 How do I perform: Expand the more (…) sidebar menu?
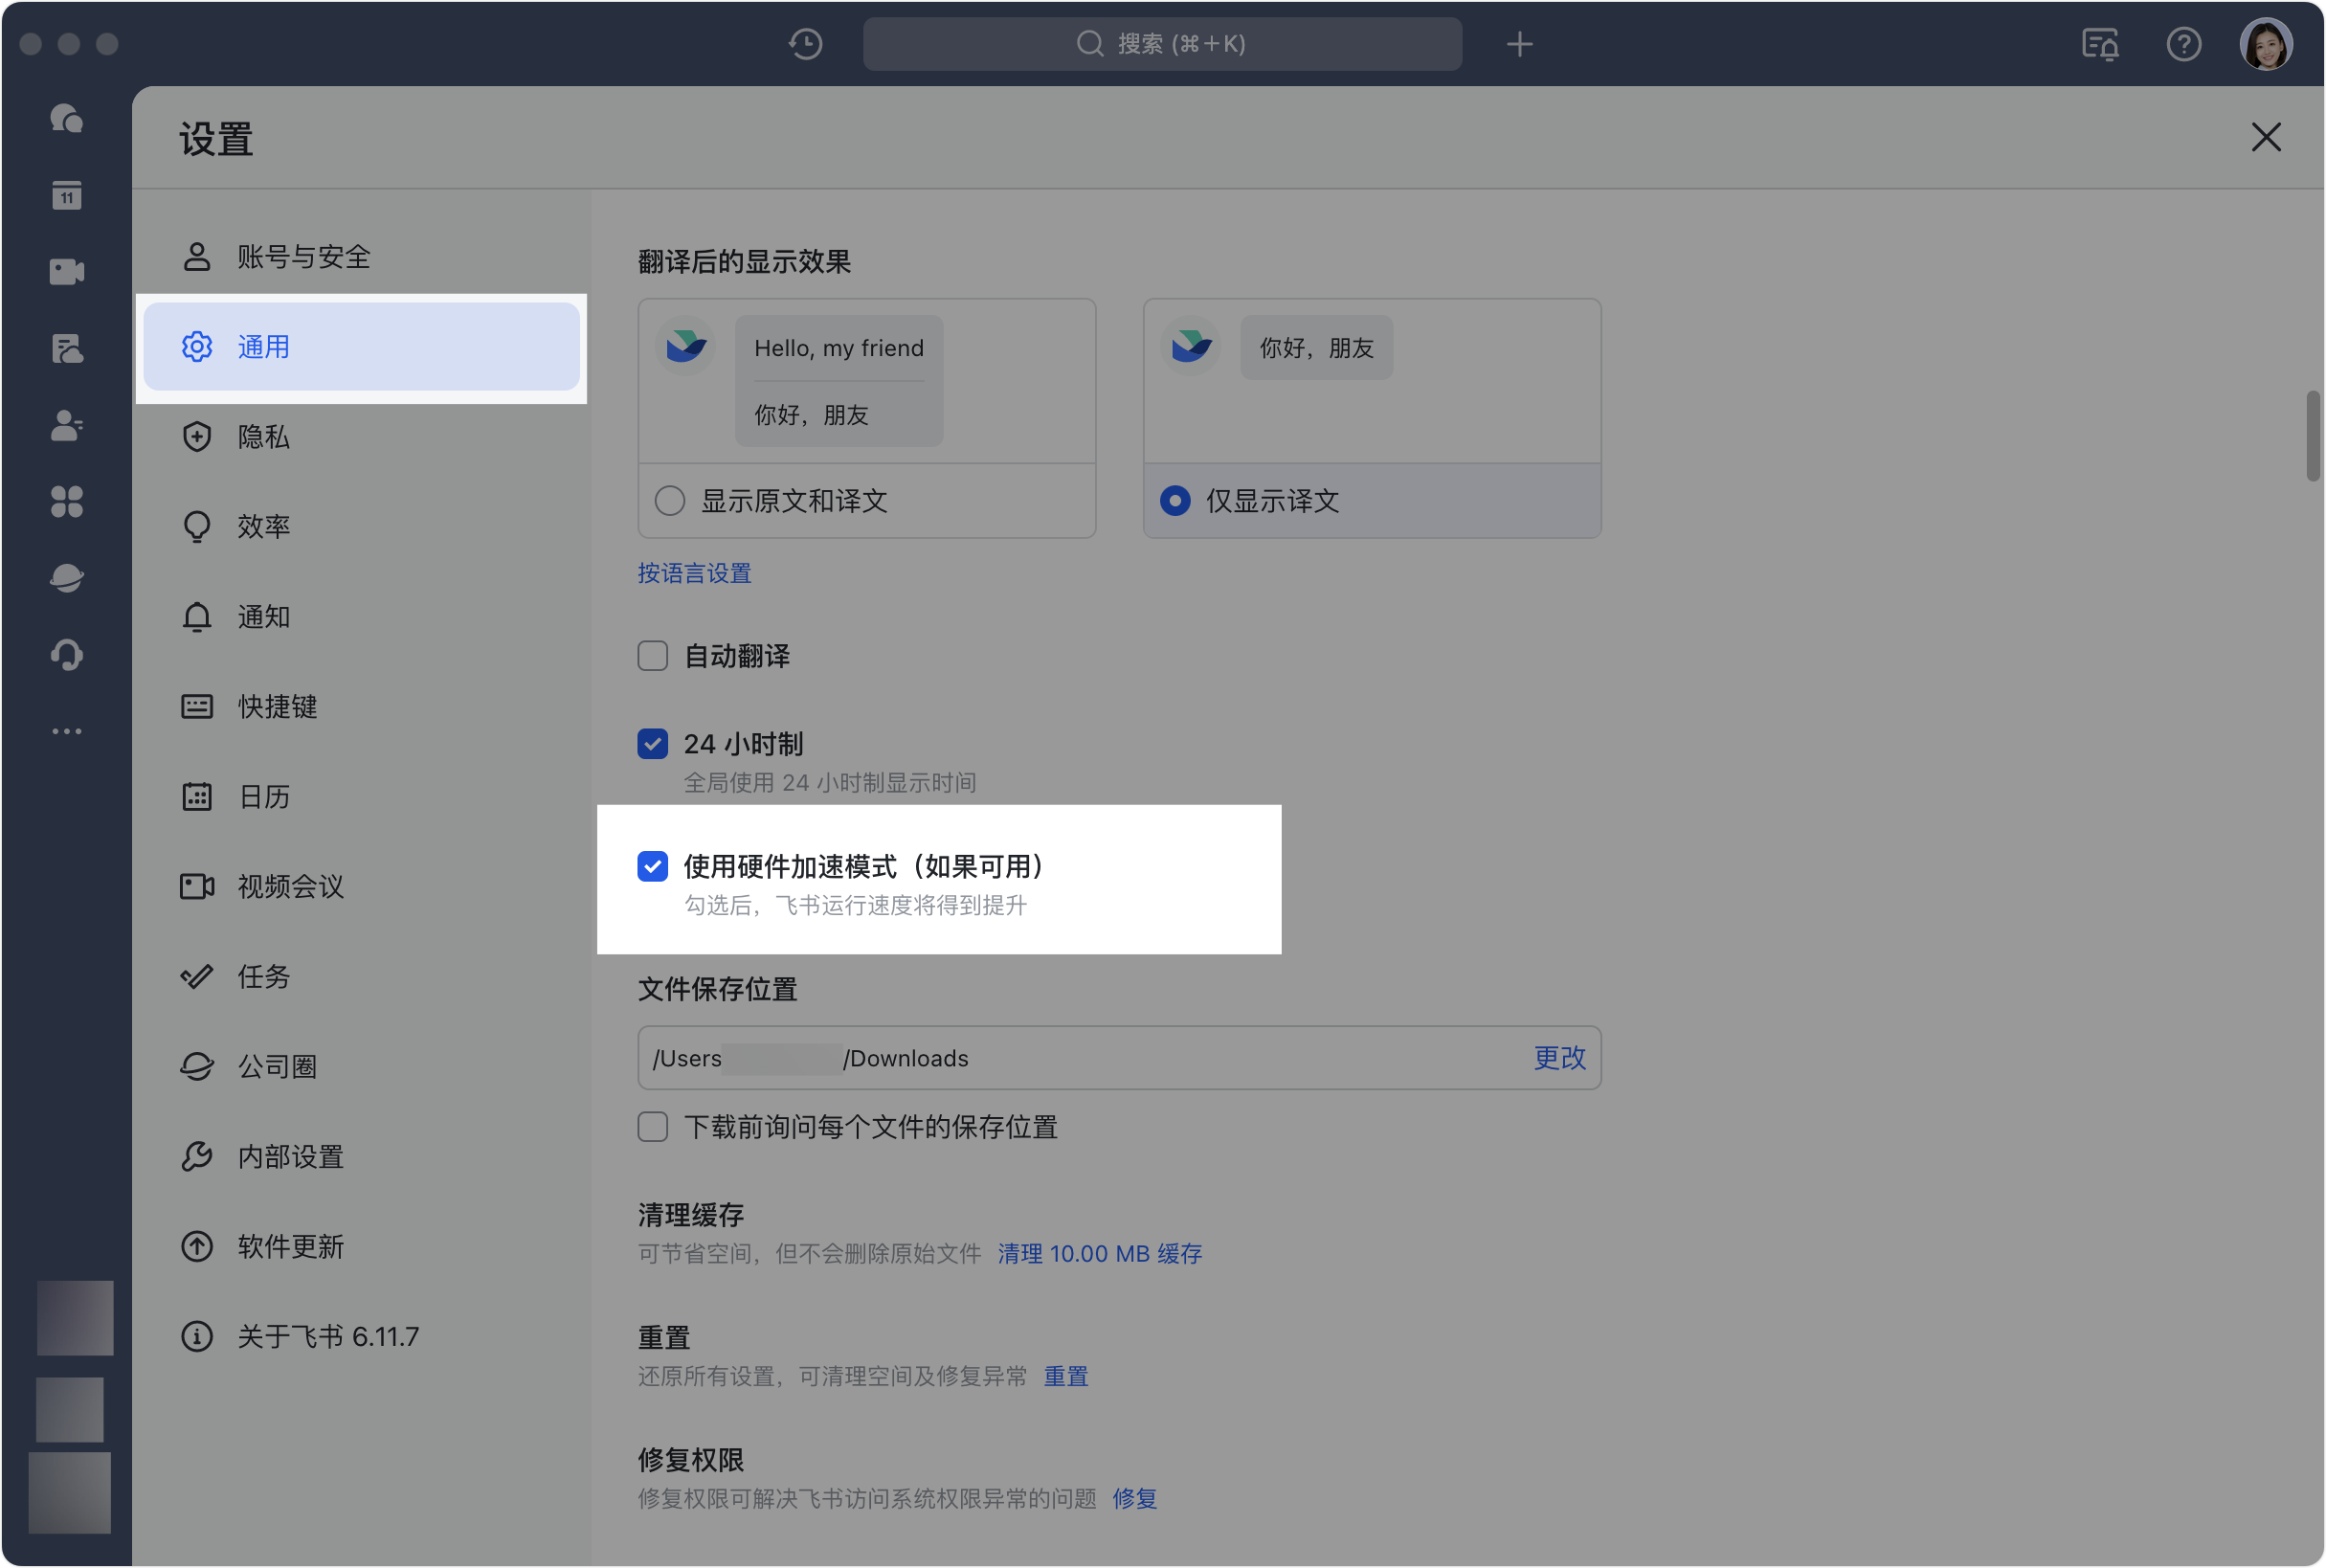coord(66,731)
